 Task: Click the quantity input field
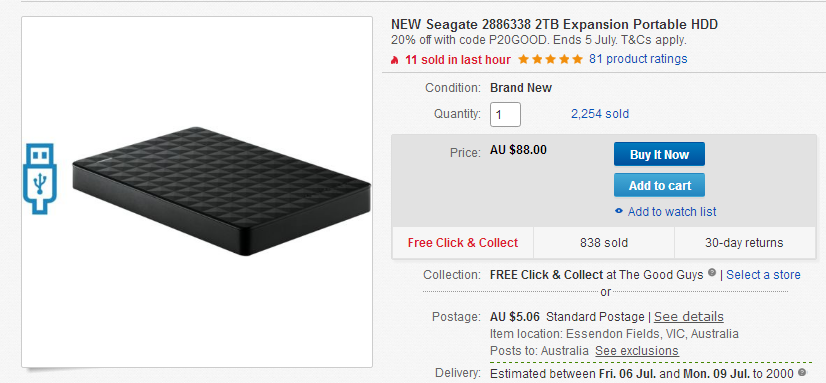505,114
